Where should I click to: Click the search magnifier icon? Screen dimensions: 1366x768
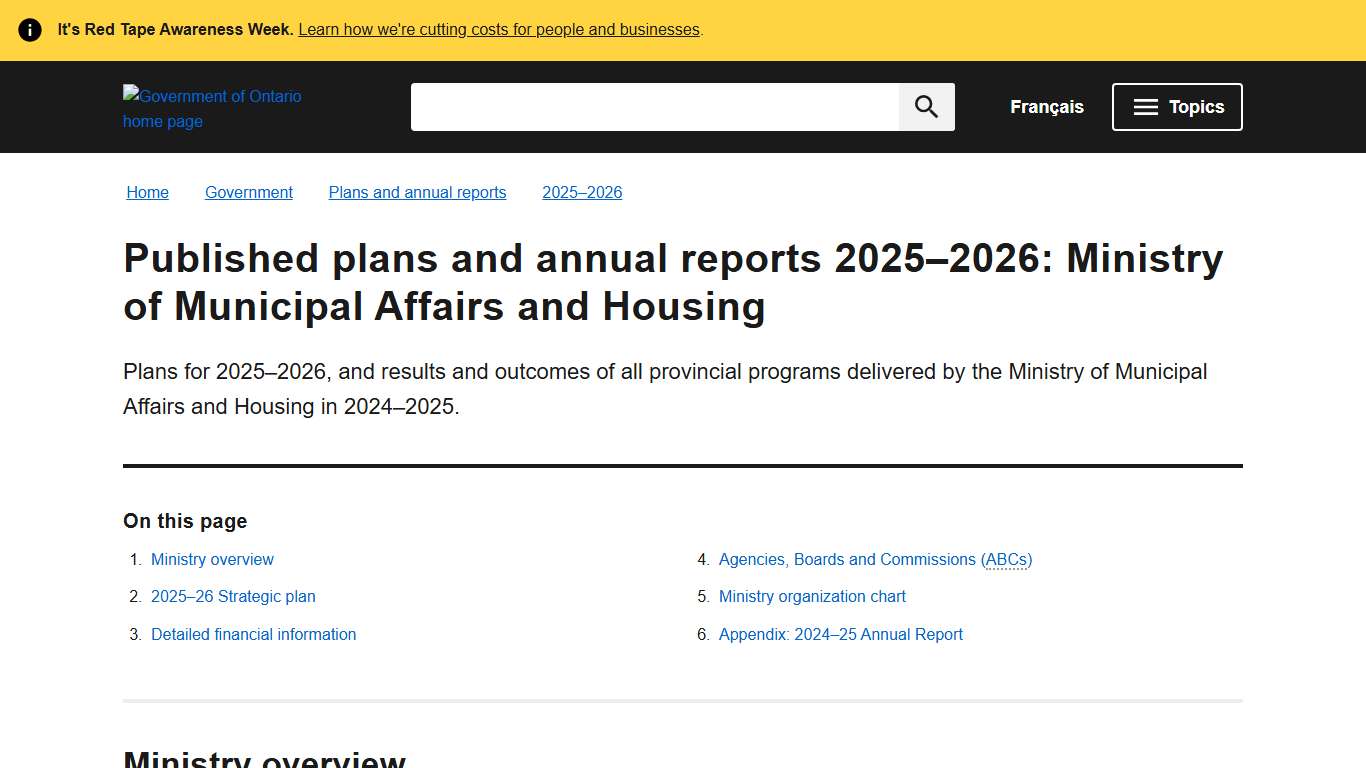925,106
